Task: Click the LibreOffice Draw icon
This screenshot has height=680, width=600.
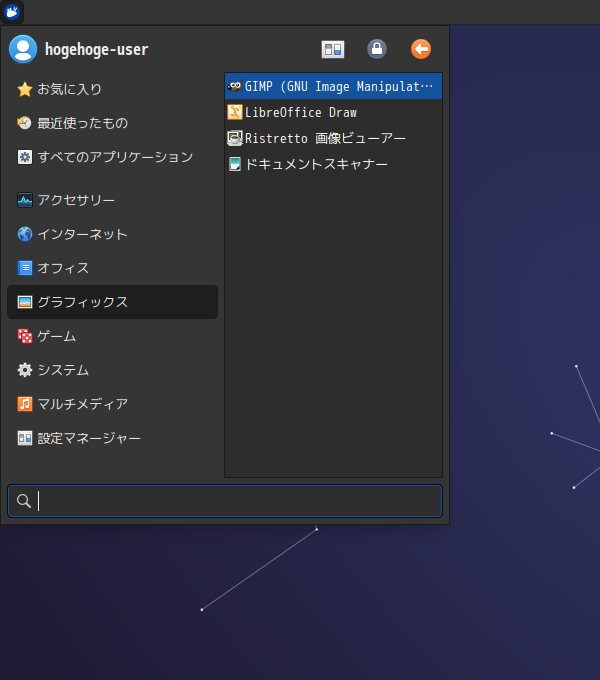Action: click(235, 112)
